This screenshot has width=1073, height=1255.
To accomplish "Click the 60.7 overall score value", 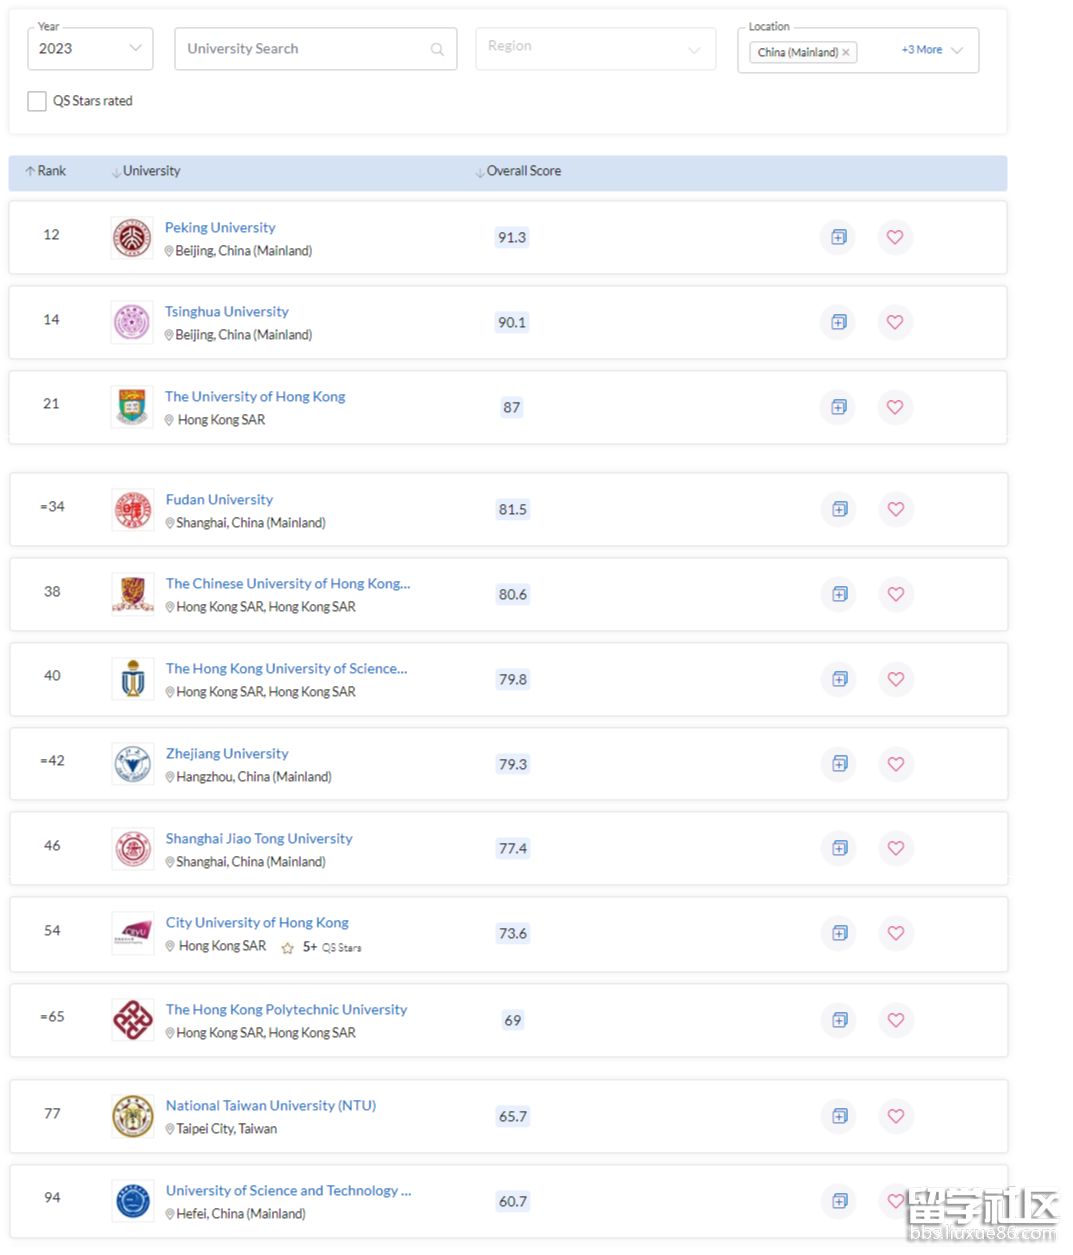I will pyautogui.click(x=513, y=1201).
